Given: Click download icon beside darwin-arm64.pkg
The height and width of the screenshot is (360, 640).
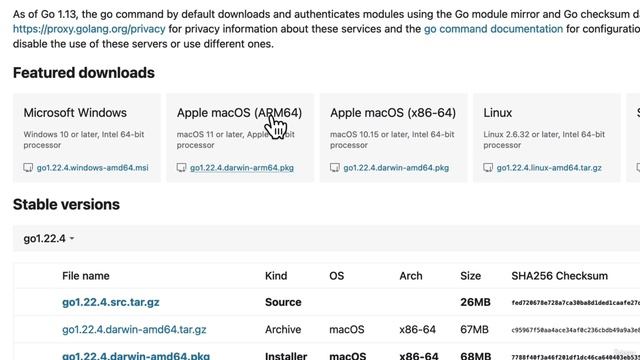Looking at the screenshot, I should coord(181,168).
